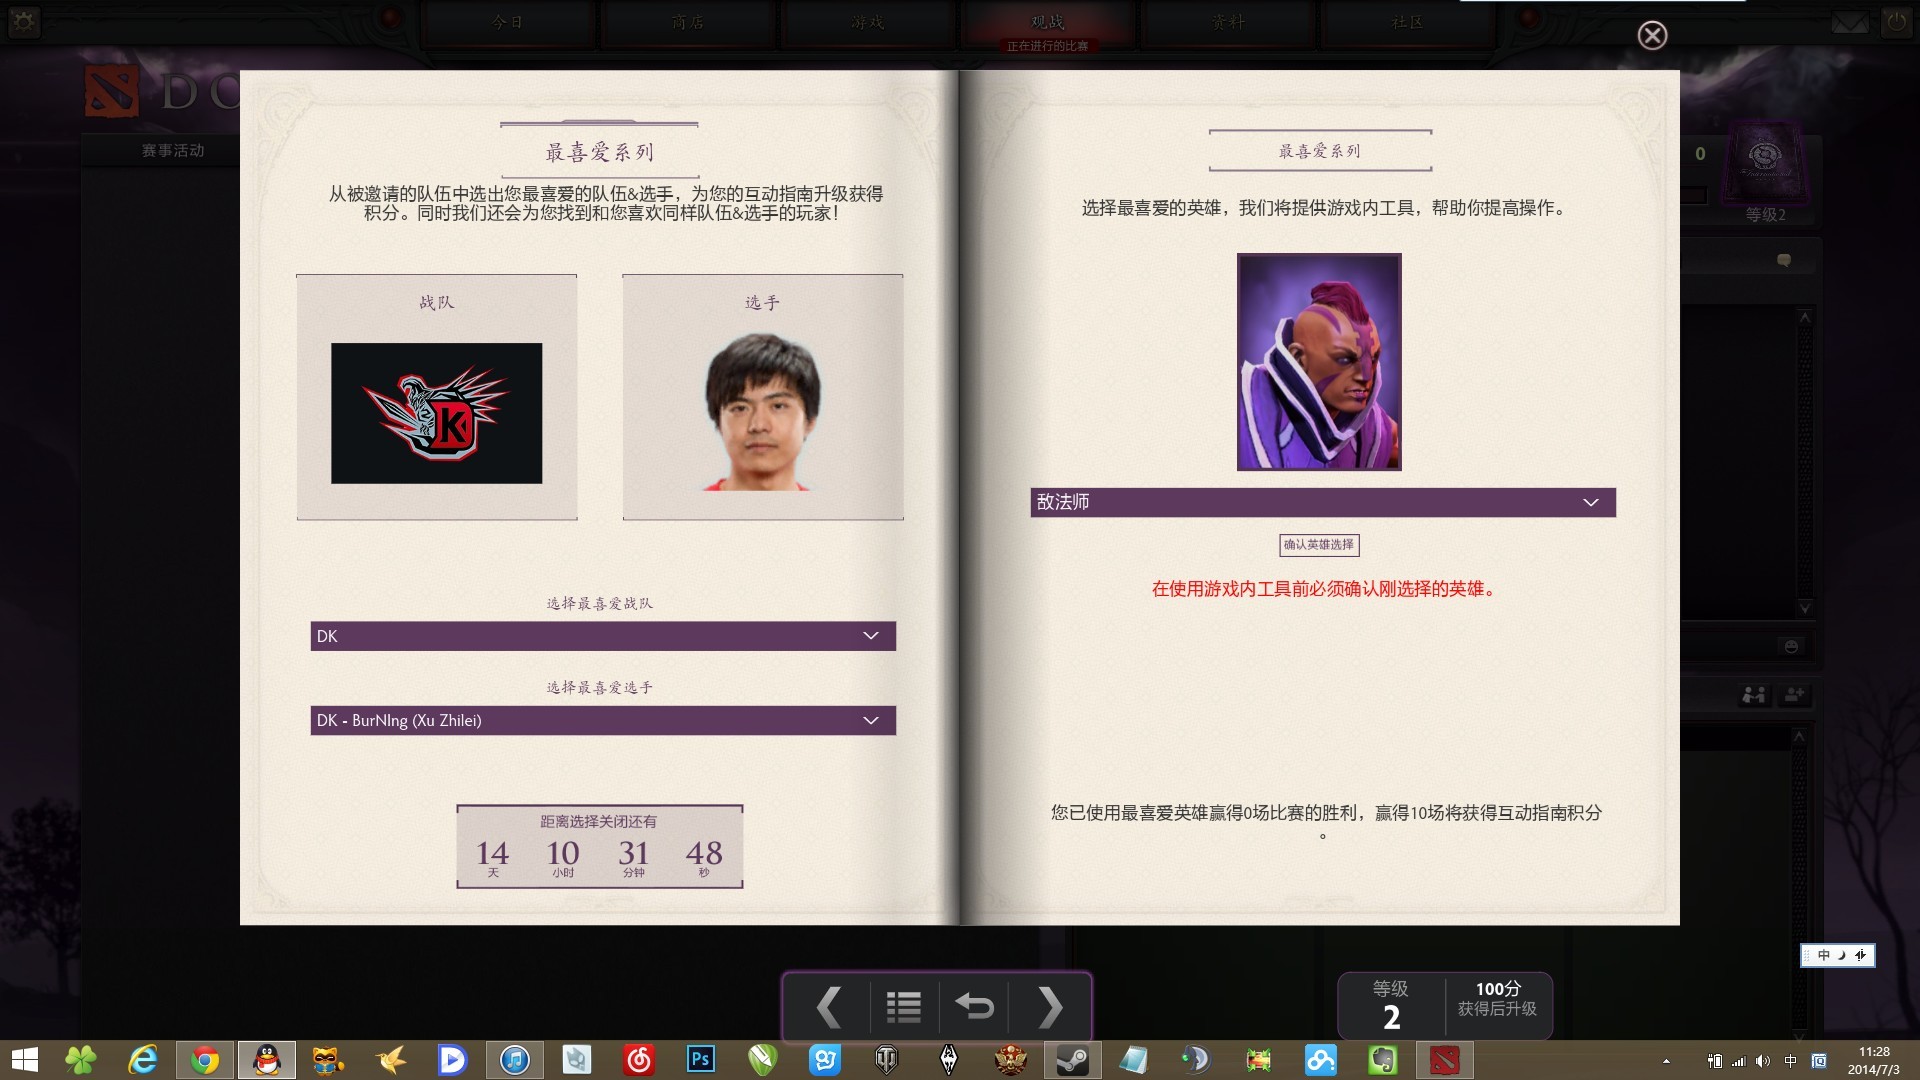The height and width of the screenshot is (1080, 1920).
Task: Open the favorite player dropdown showing BurNIng
Action: pyautogui.click(x=603, y=721)
